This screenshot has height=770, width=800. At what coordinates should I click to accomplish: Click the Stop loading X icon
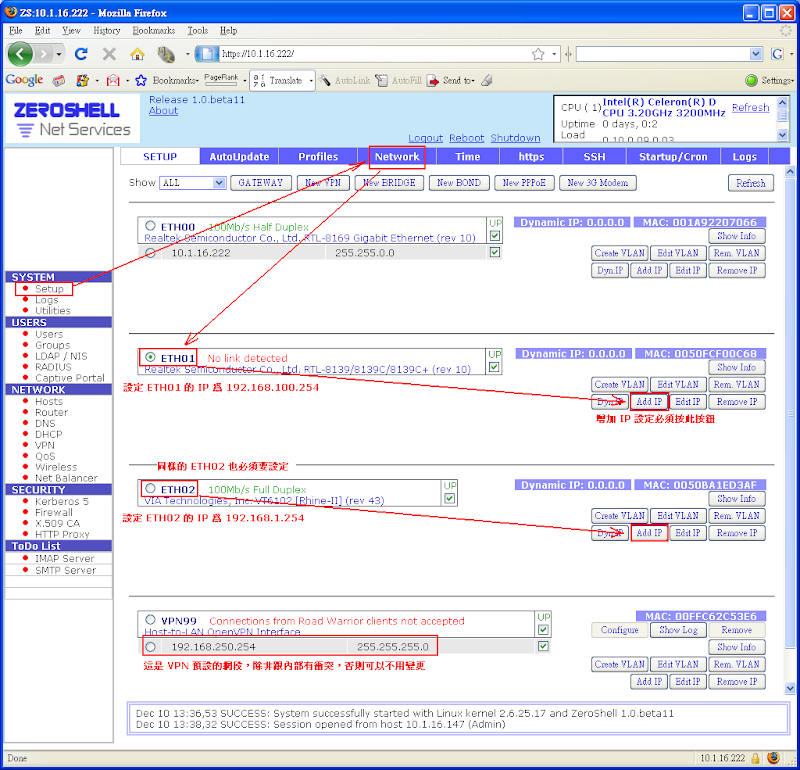(x=109, y=54)
